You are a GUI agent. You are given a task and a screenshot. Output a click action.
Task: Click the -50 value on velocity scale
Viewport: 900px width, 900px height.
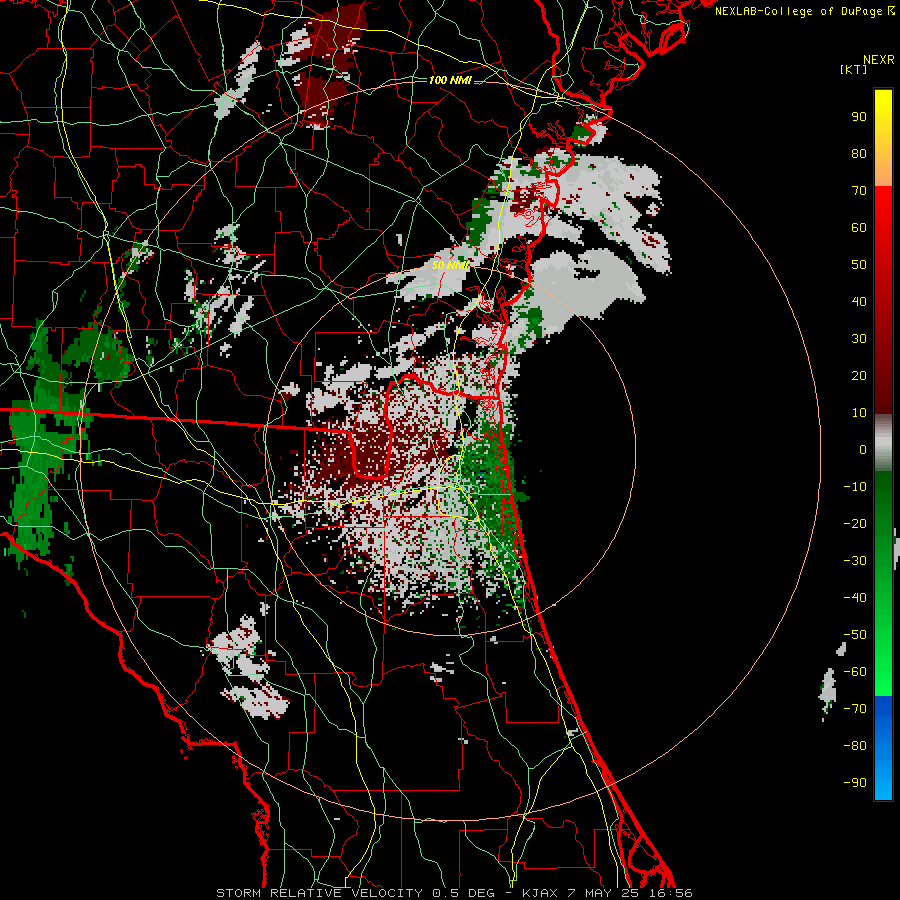[855, 635]
